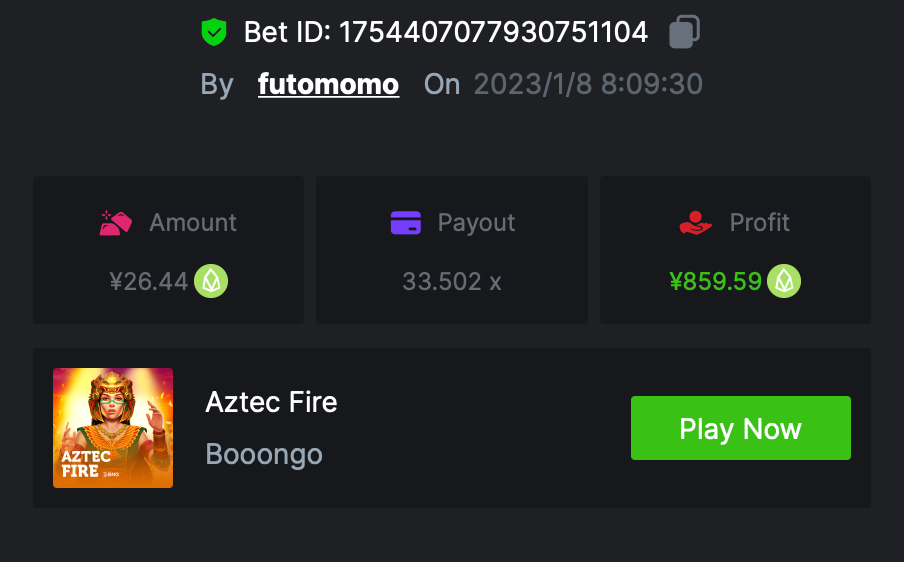The image size is (904, 562).
Task: Click the pink Amount icon
Action: tap(116, 222)
